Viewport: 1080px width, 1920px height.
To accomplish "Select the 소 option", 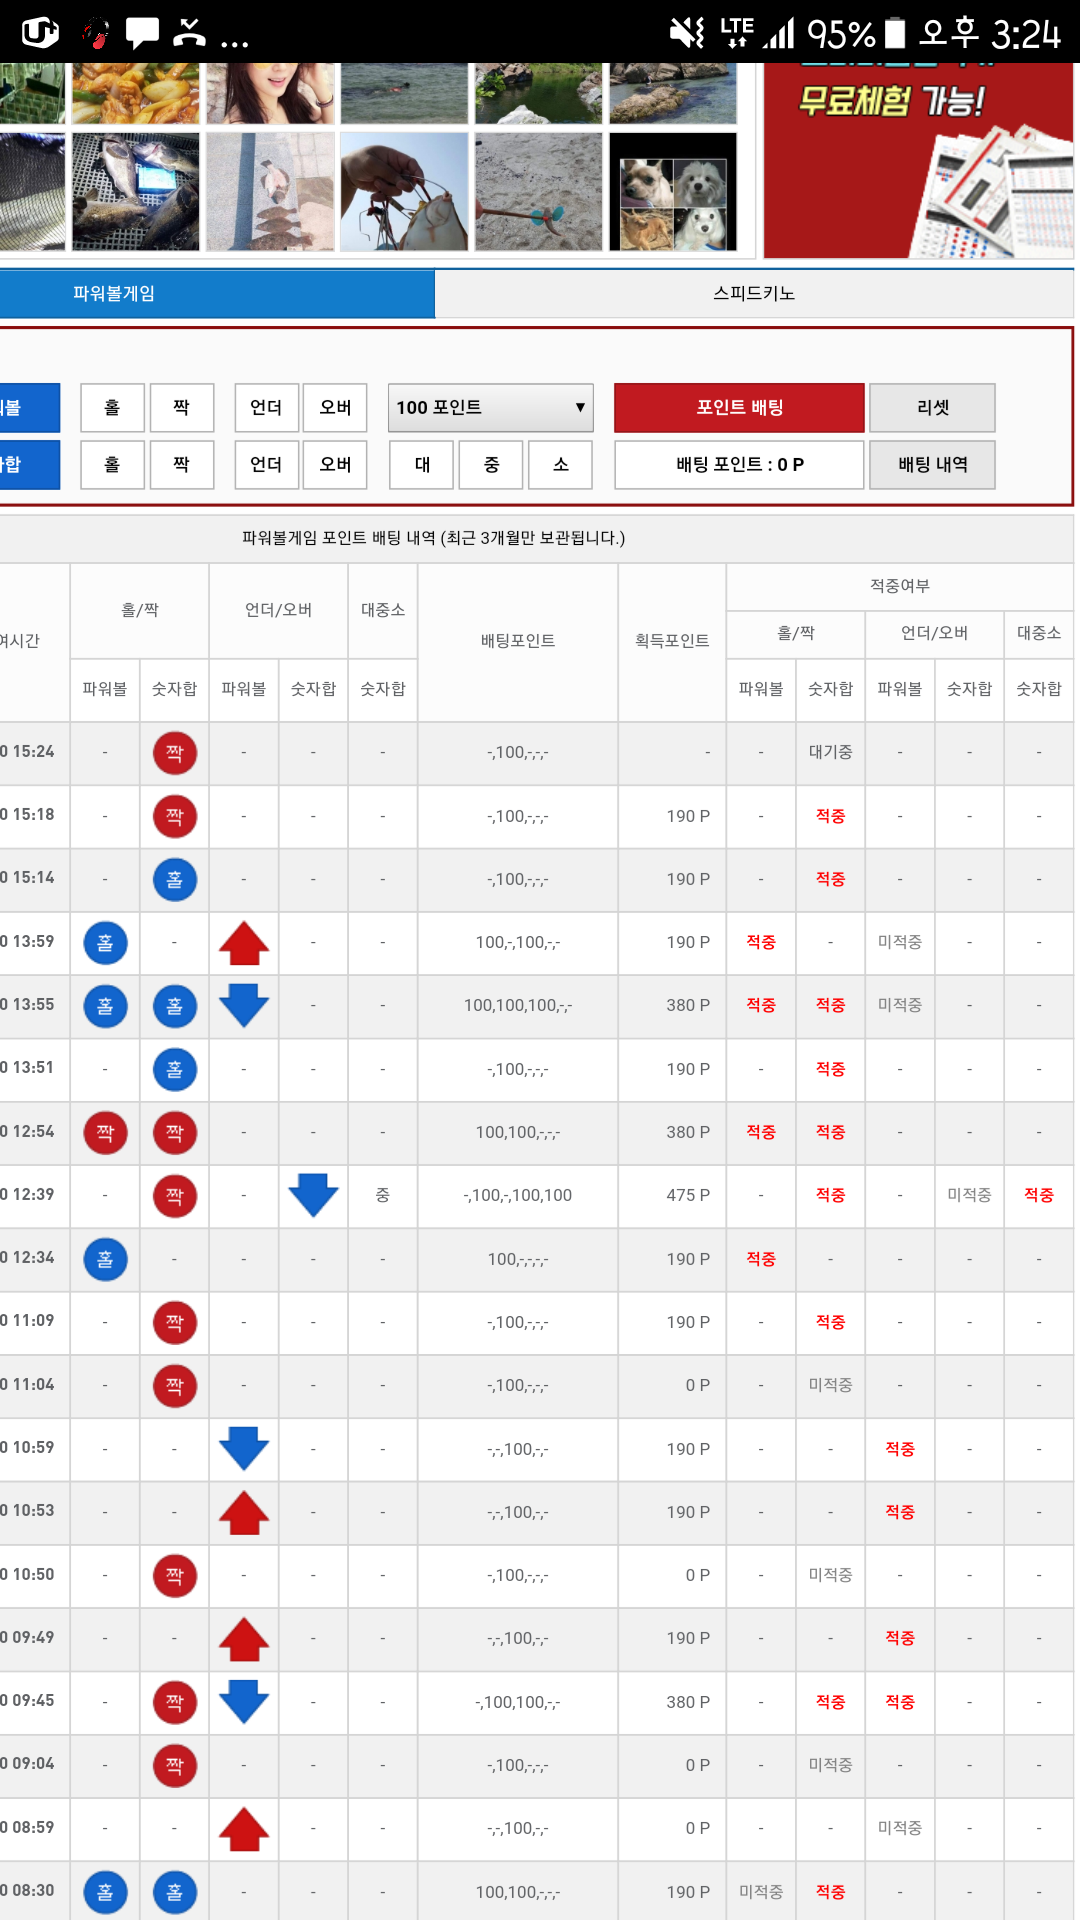I will [x=560, y=465].
